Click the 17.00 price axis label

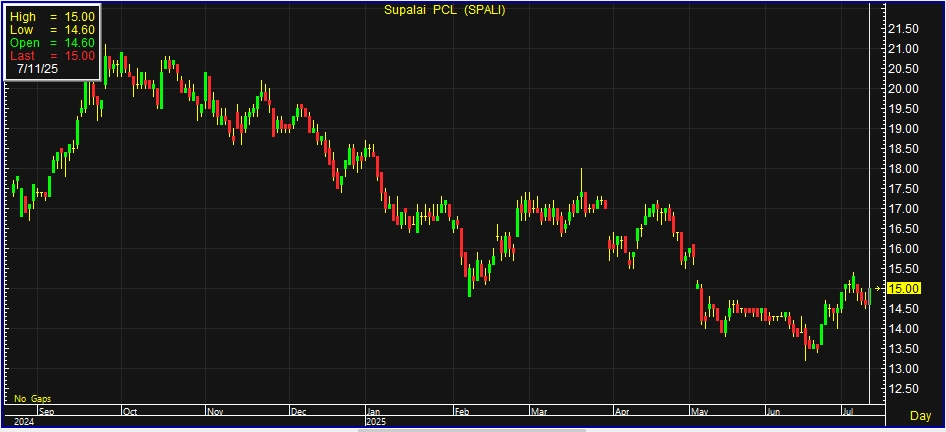pyautogui.click(x=904, y=209)
